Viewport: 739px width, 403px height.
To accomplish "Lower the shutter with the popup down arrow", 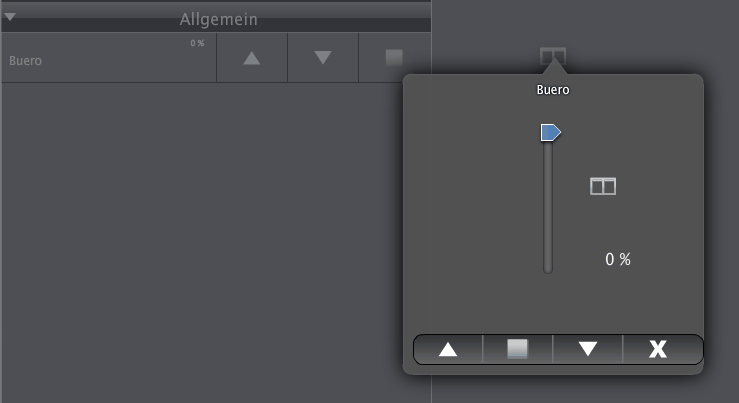I will (x=588, y=349).
